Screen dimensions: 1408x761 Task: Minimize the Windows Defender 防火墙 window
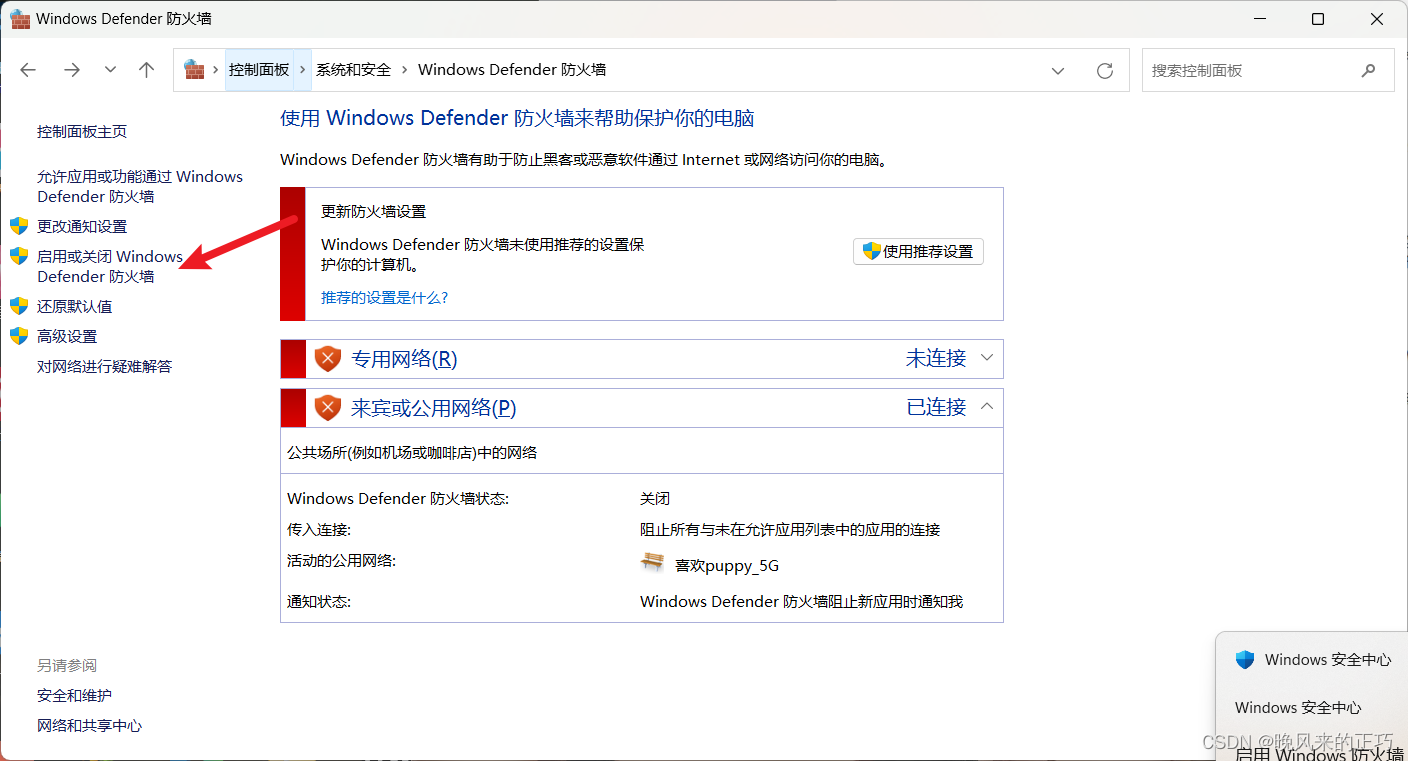coord(1261,19)
